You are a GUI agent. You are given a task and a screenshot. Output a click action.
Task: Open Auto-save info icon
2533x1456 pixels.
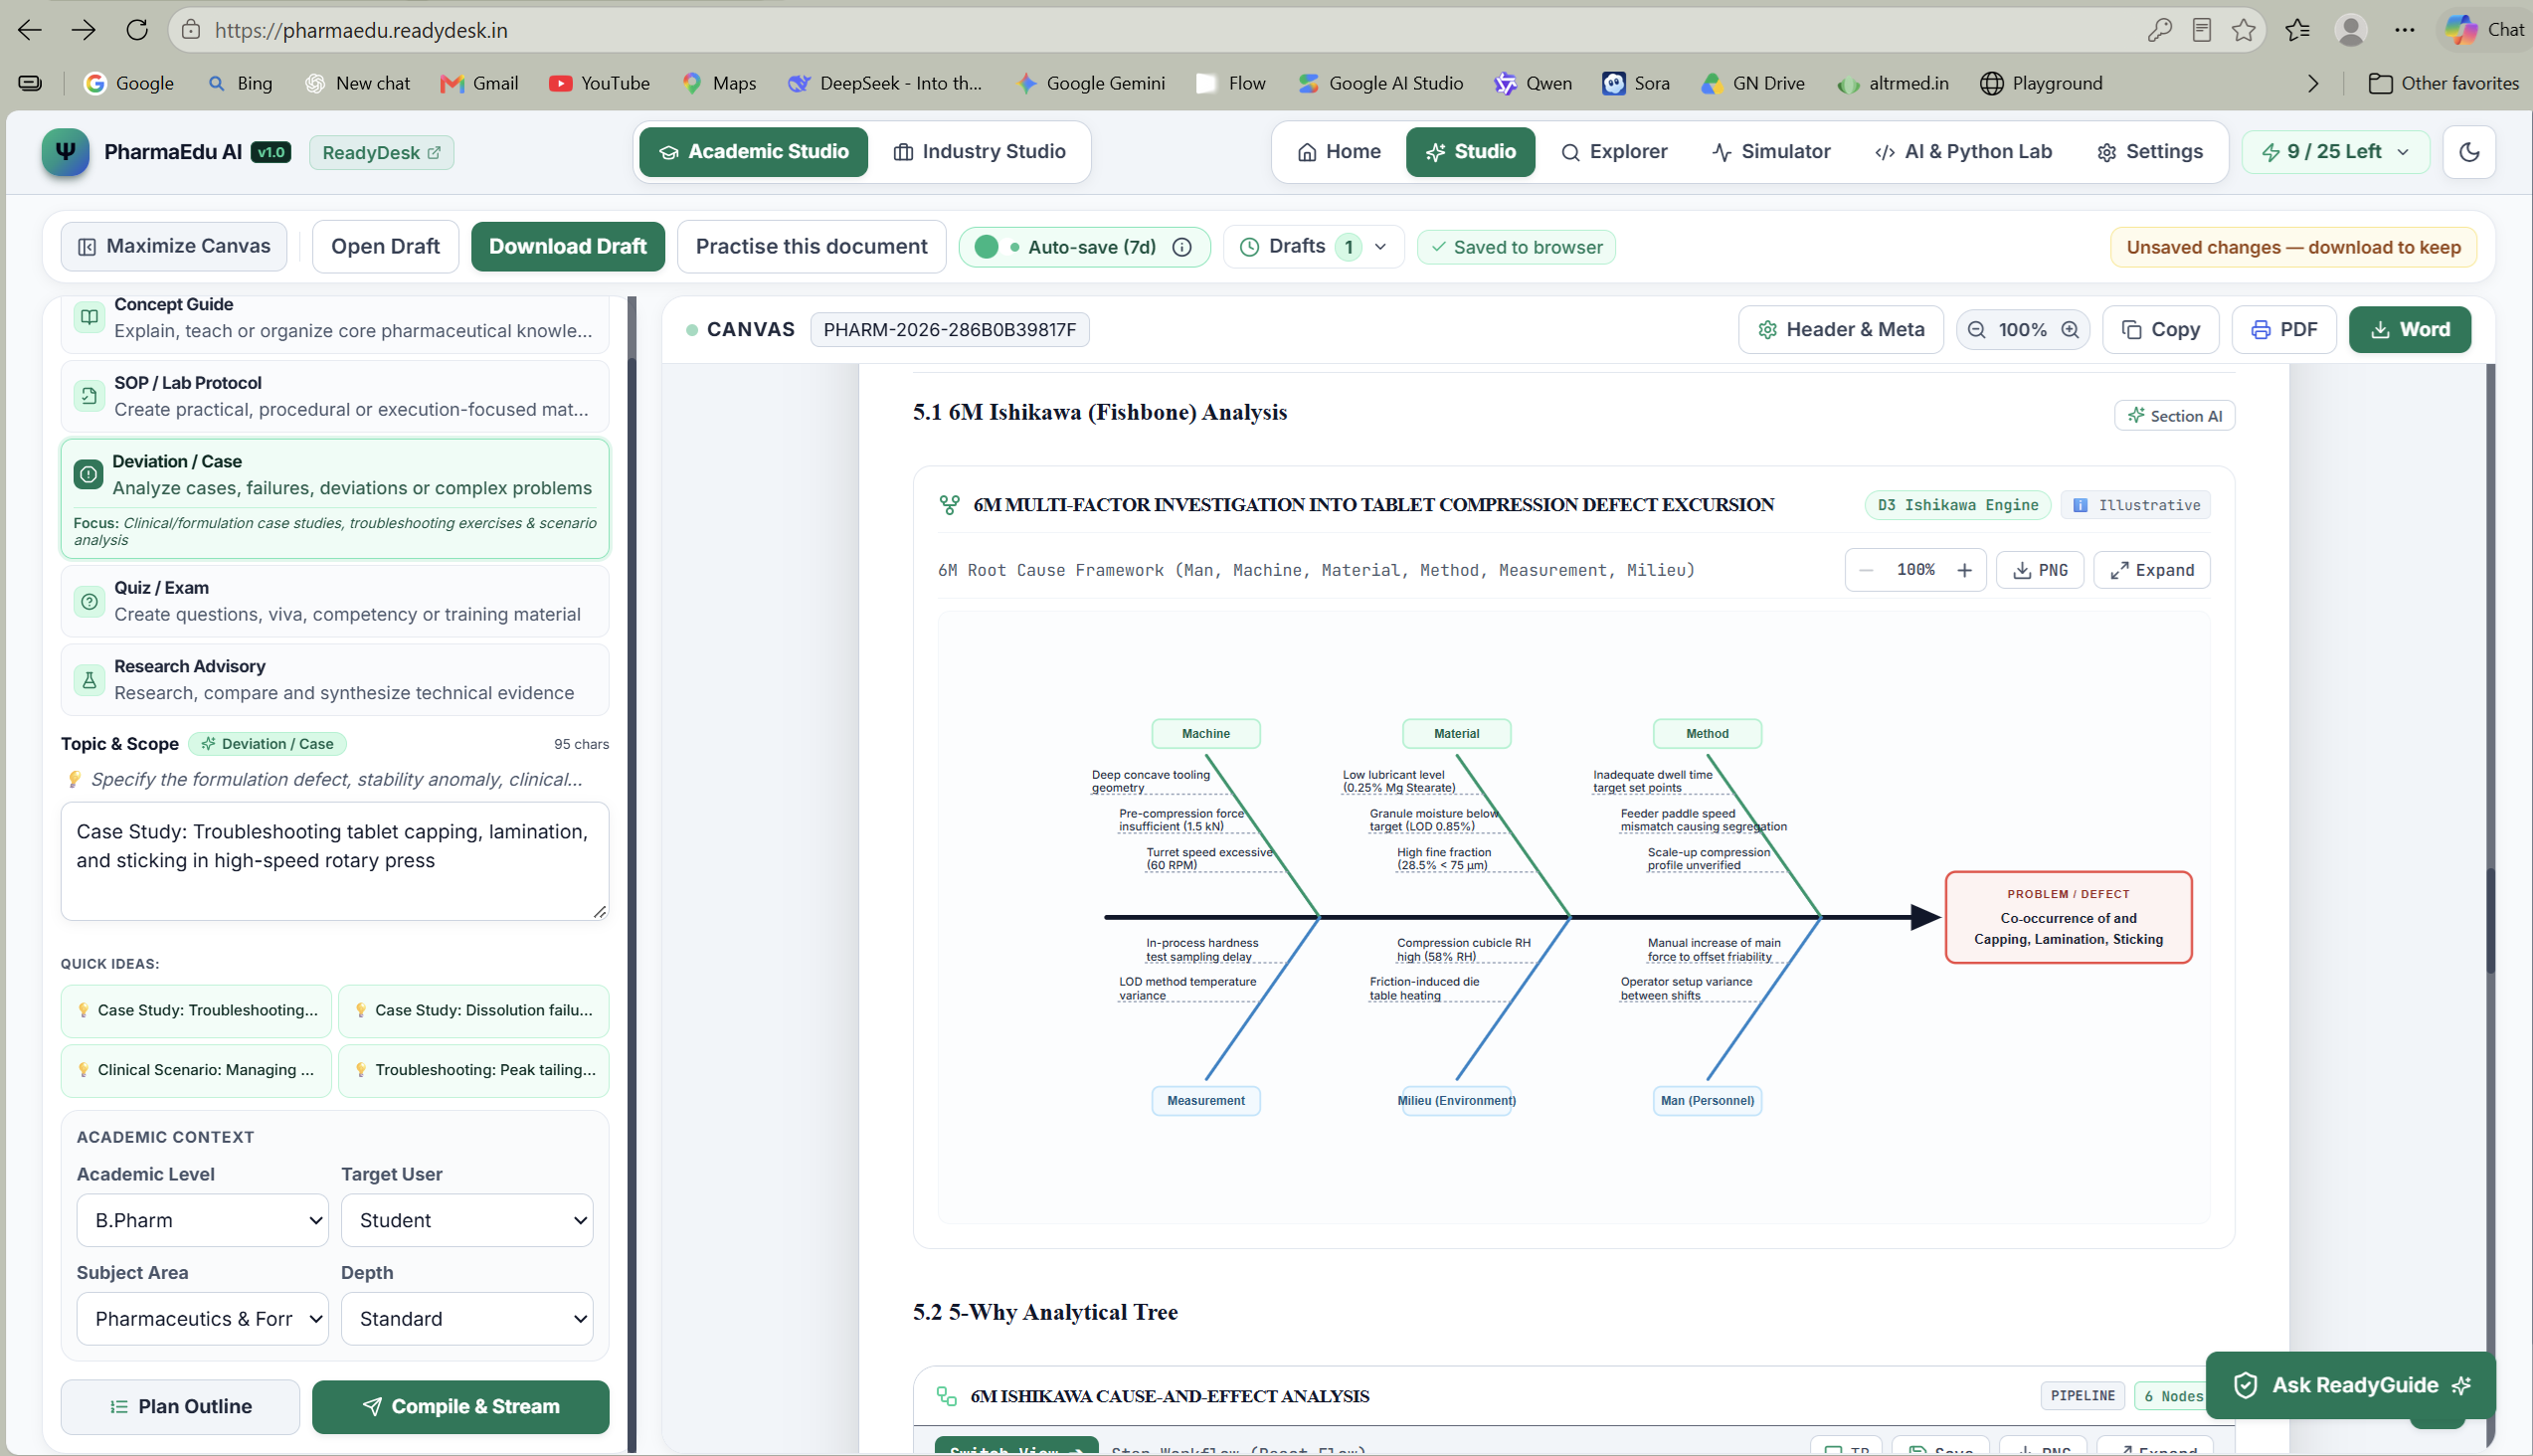[1182, 247]
